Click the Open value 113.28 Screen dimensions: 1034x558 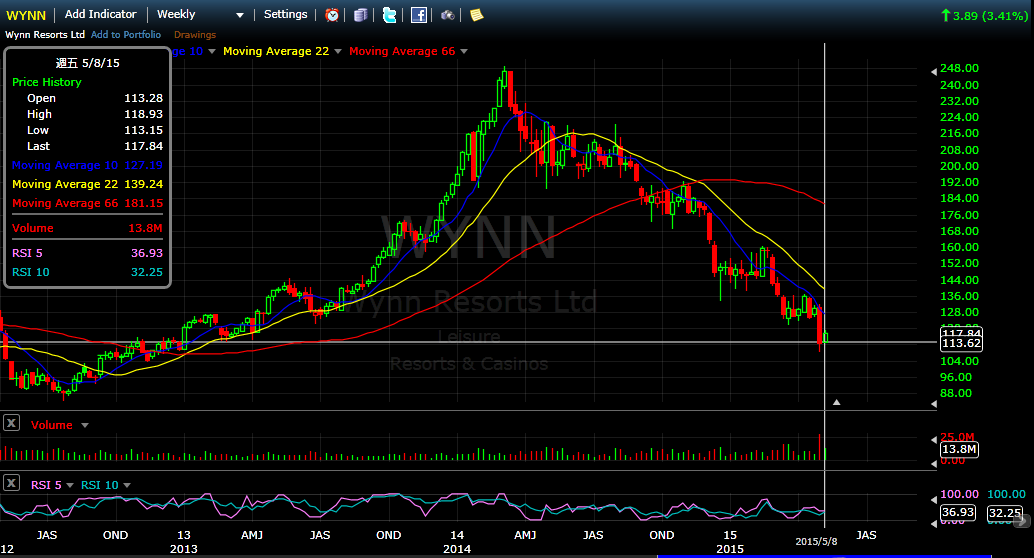(x=143, y=98)
